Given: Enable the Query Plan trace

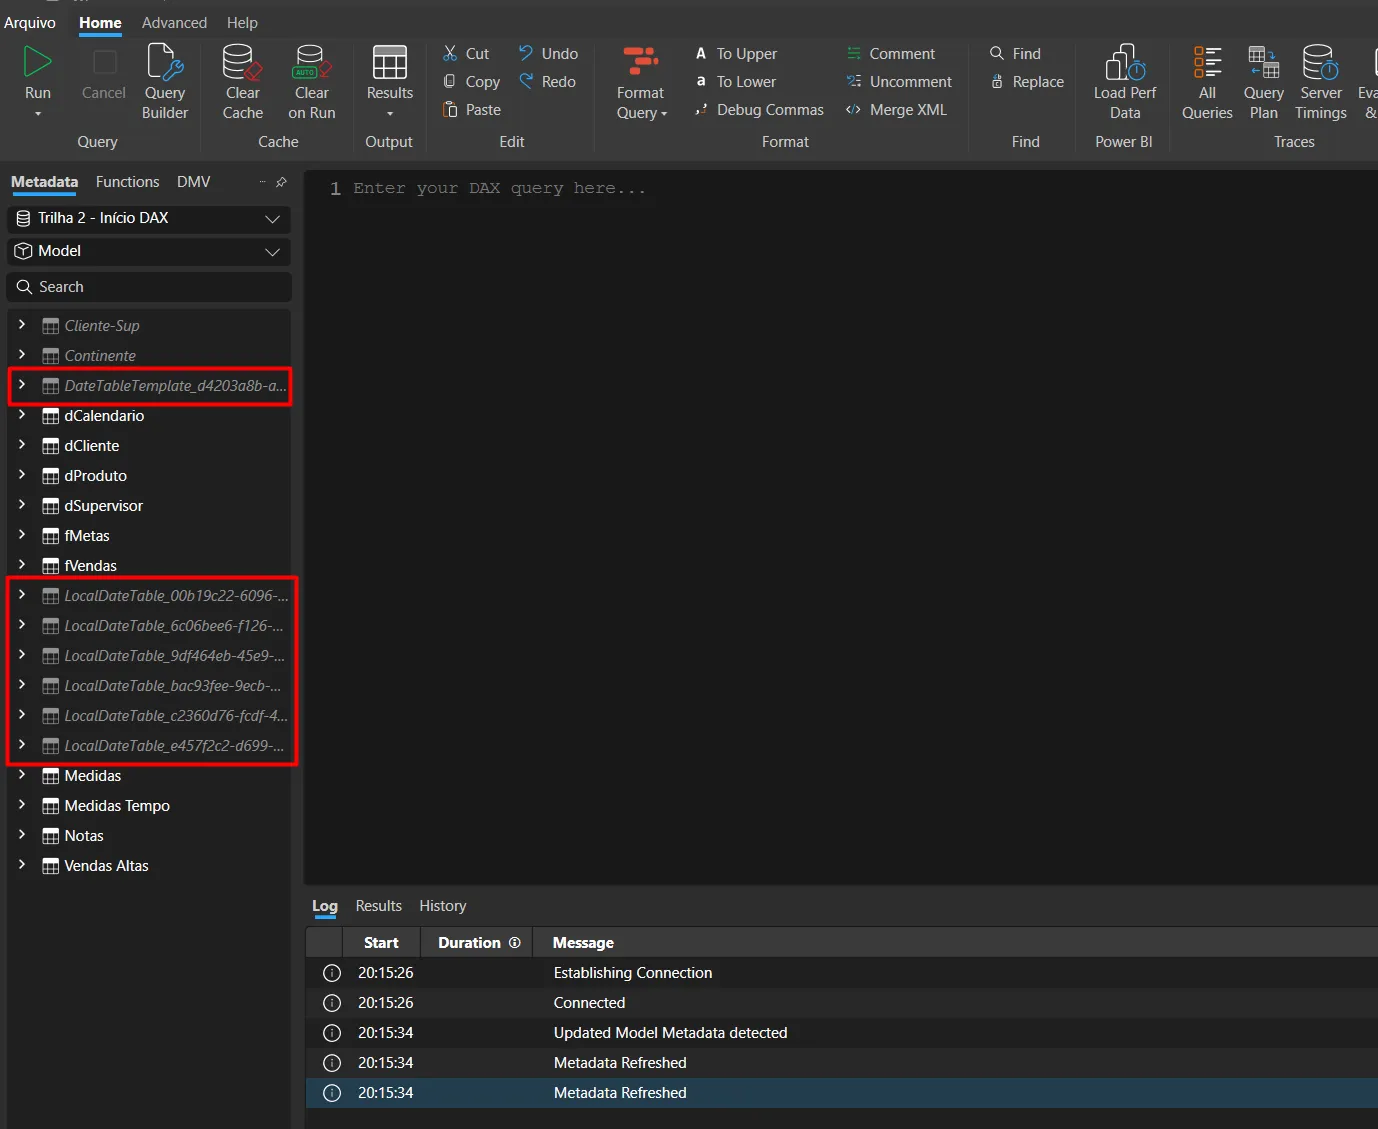Looking at the screenshot, I should (x=1263, y=63).
